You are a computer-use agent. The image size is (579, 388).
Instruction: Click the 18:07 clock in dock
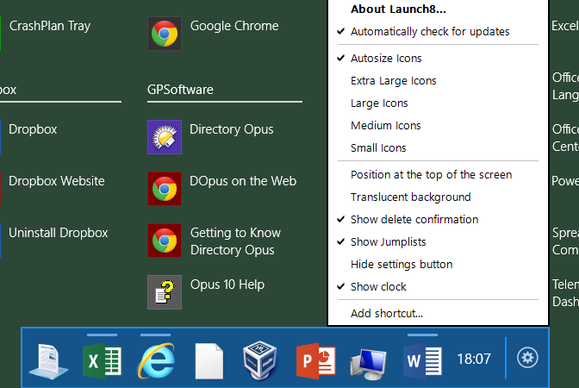tap(474, 359)
